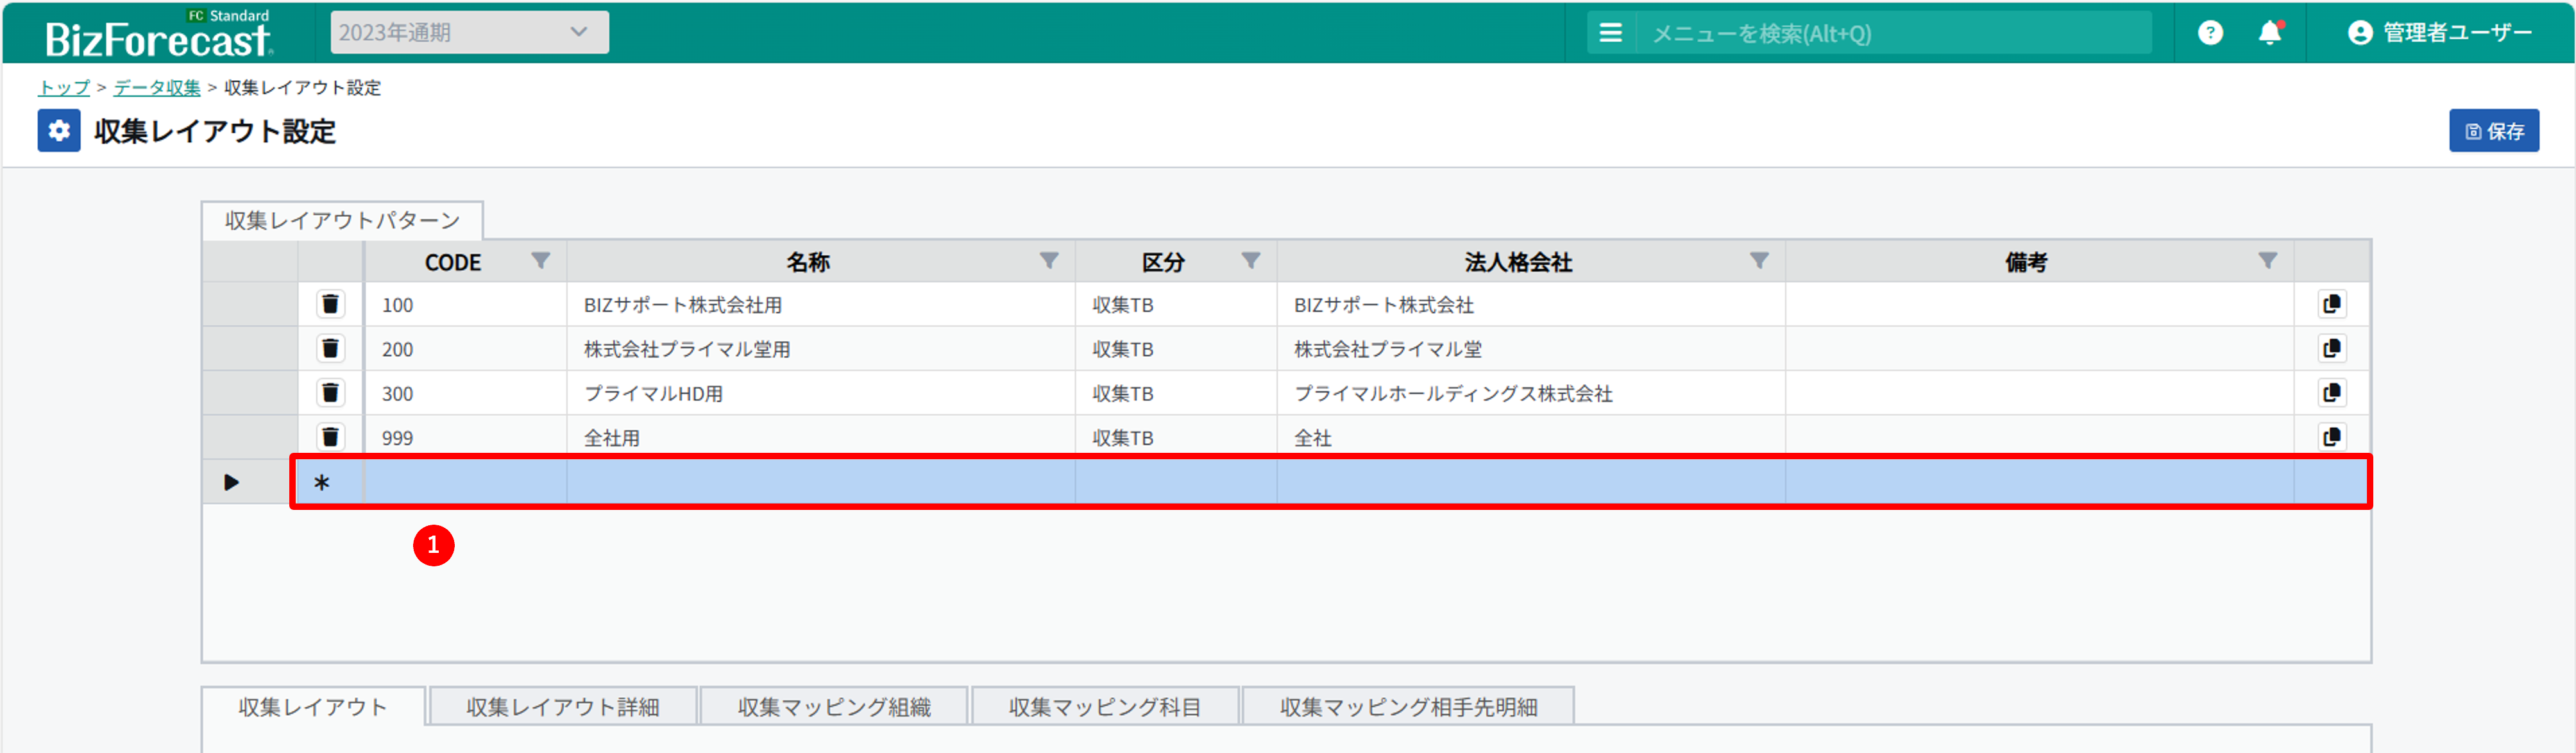This screenshot has height=753, width=2576.
Task: Expand the 2023年通期 period dropdown
Action: click(469, 32)
